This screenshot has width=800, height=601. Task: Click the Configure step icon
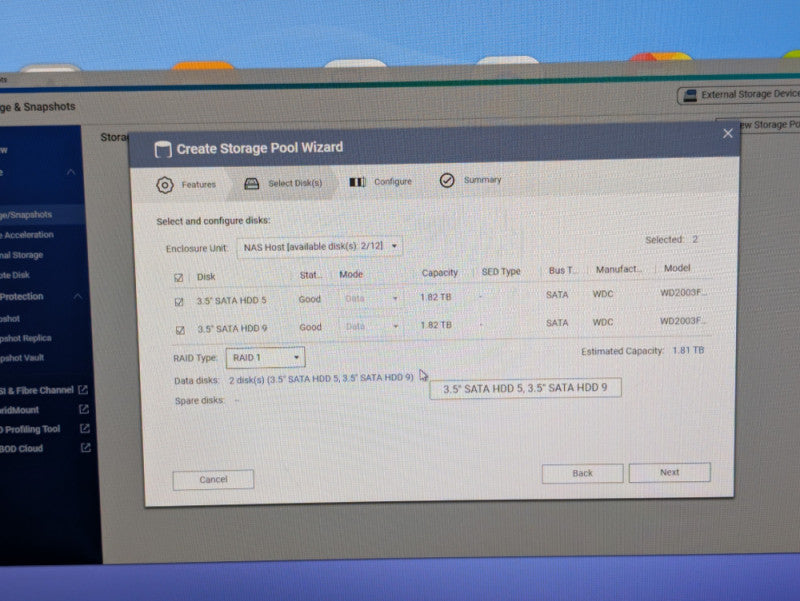coord(357,182)
